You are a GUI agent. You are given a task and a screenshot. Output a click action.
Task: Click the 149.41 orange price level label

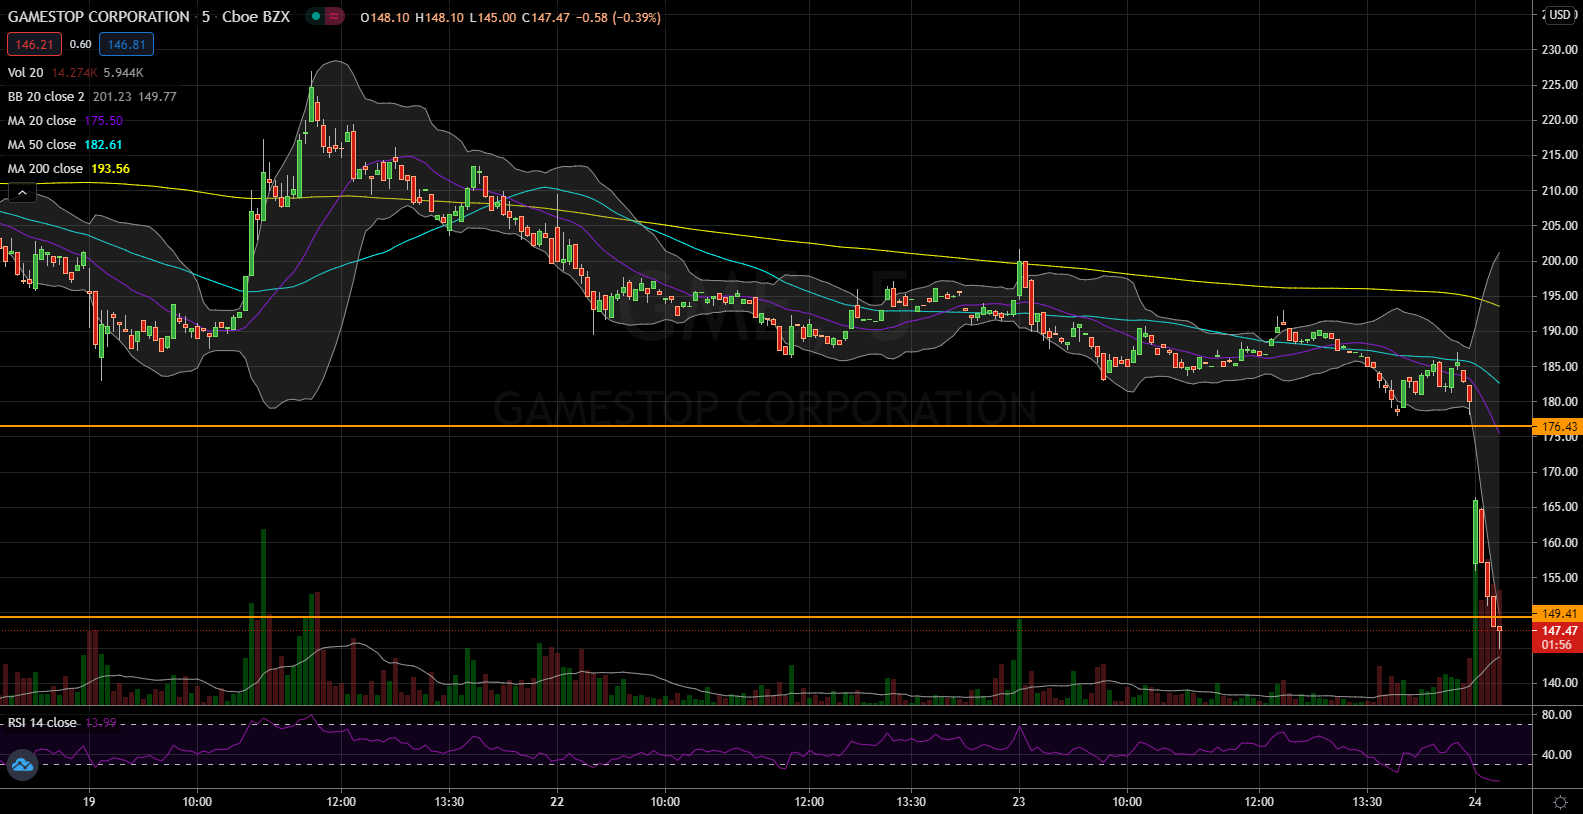point(1558,614)
